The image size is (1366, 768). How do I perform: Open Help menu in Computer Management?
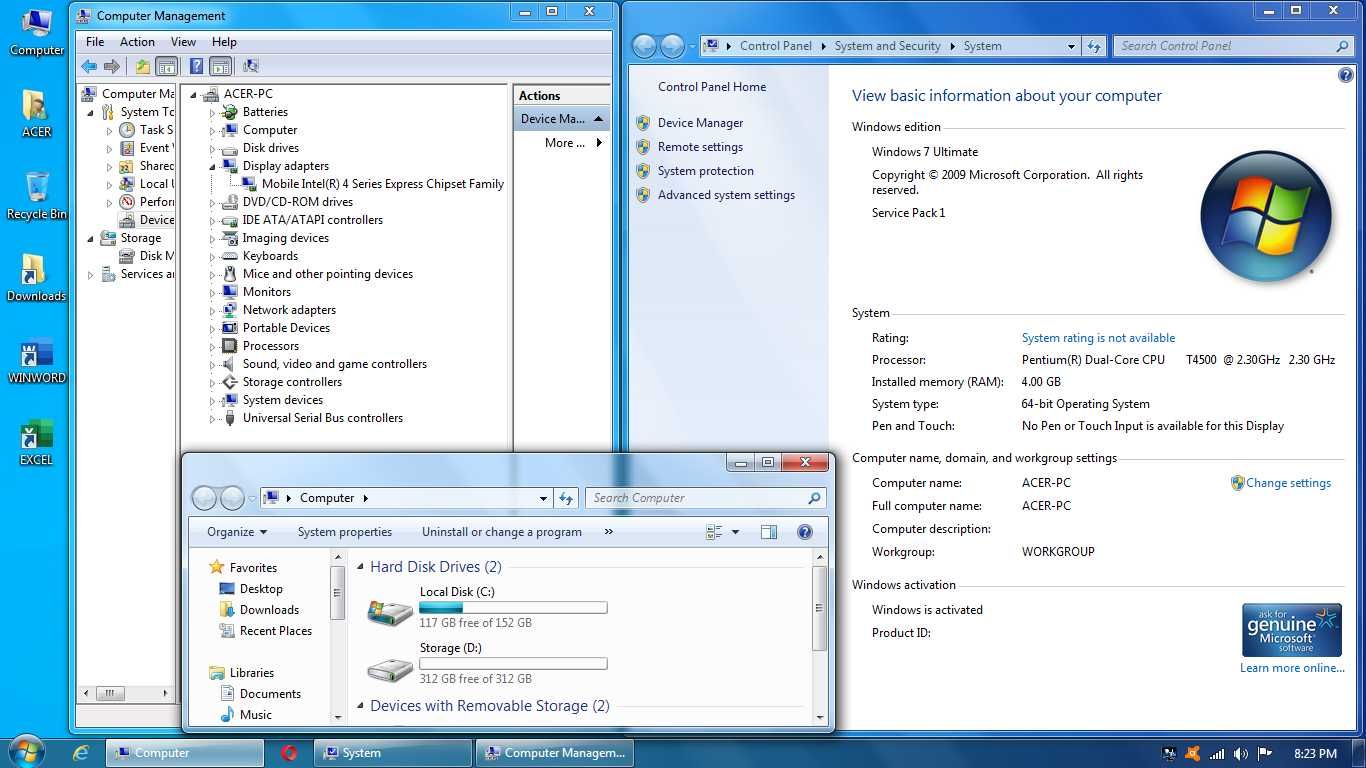tap(224, 42)
